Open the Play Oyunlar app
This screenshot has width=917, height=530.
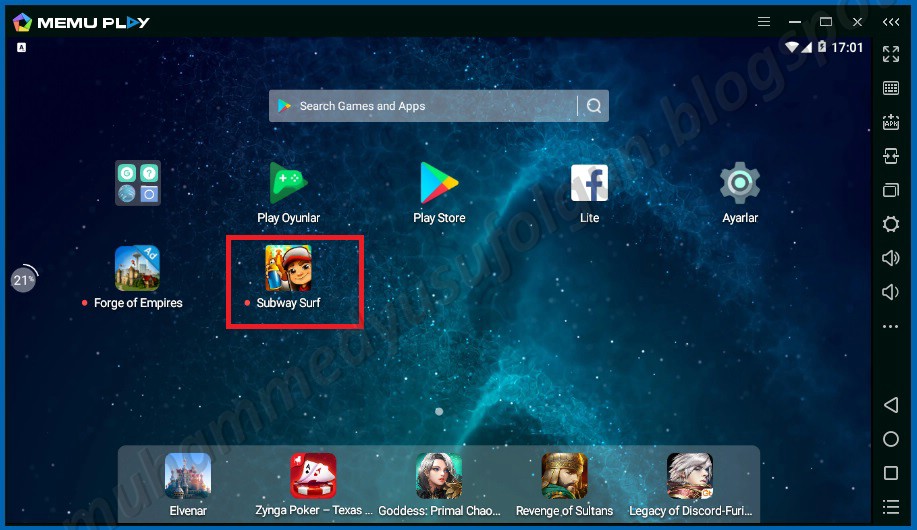tap(288, 183)
